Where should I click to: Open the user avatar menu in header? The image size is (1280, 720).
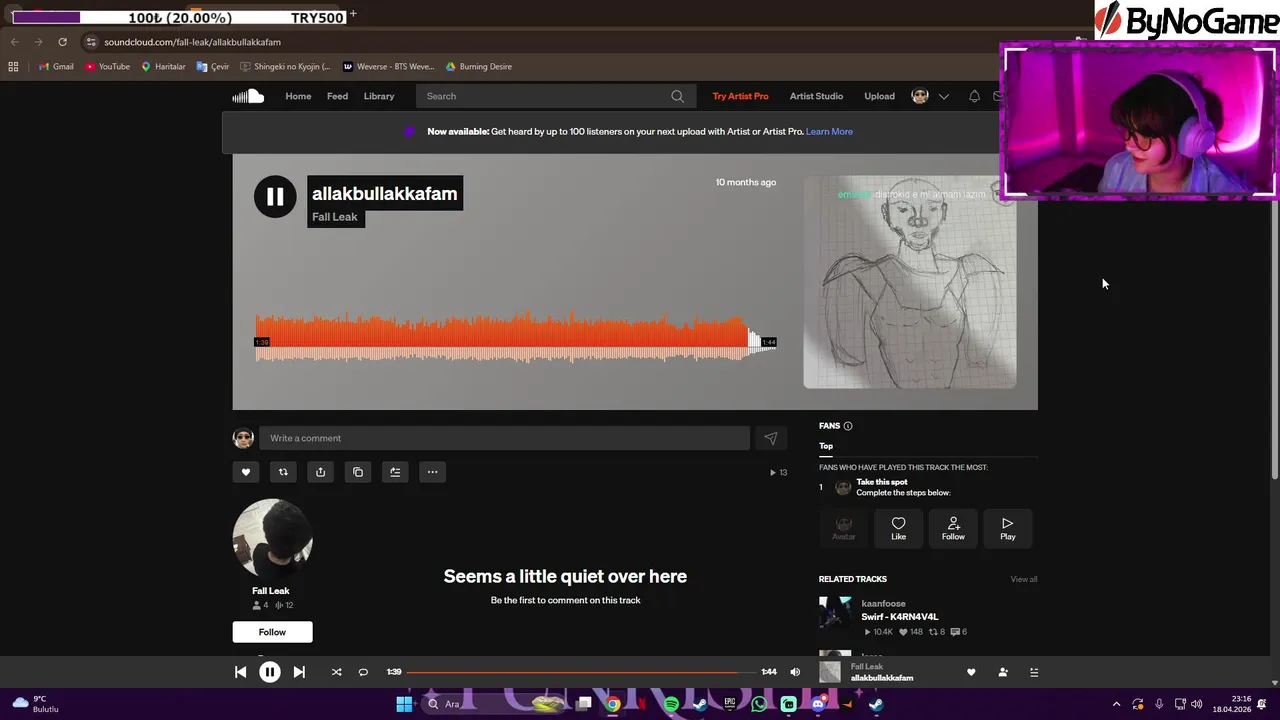click(920, 96)
